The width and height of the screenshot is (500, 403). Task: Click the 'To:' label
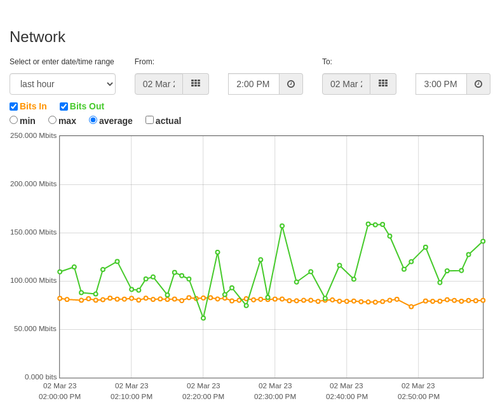point(327,62)
